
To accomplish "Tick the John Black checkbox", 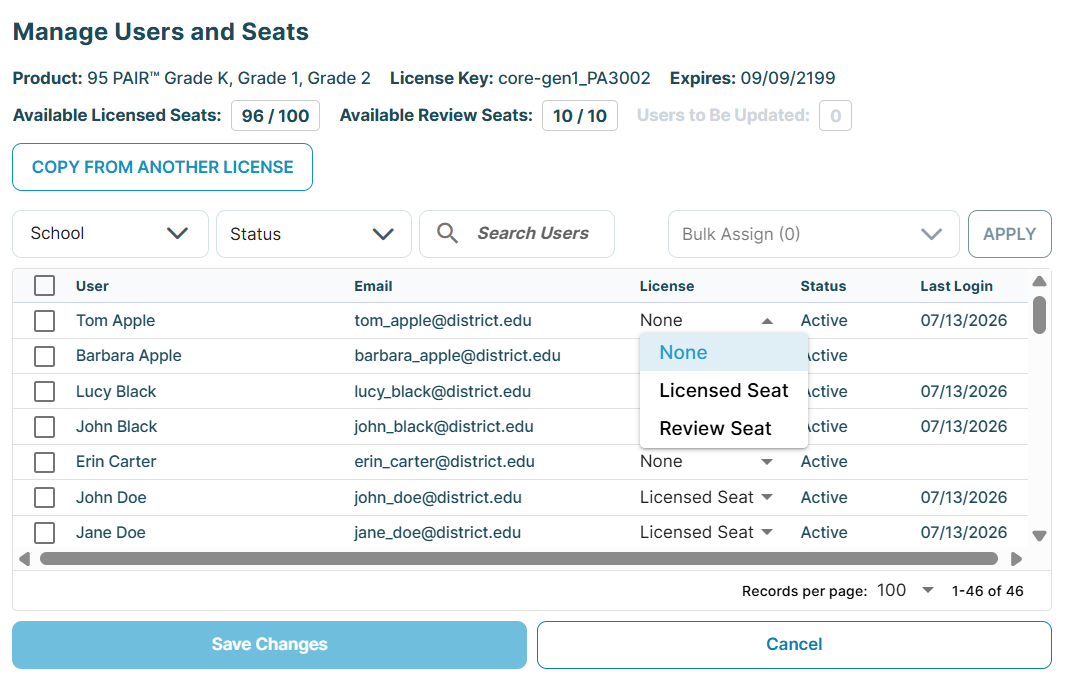I will pyautogui.click(x=45, y=427).
